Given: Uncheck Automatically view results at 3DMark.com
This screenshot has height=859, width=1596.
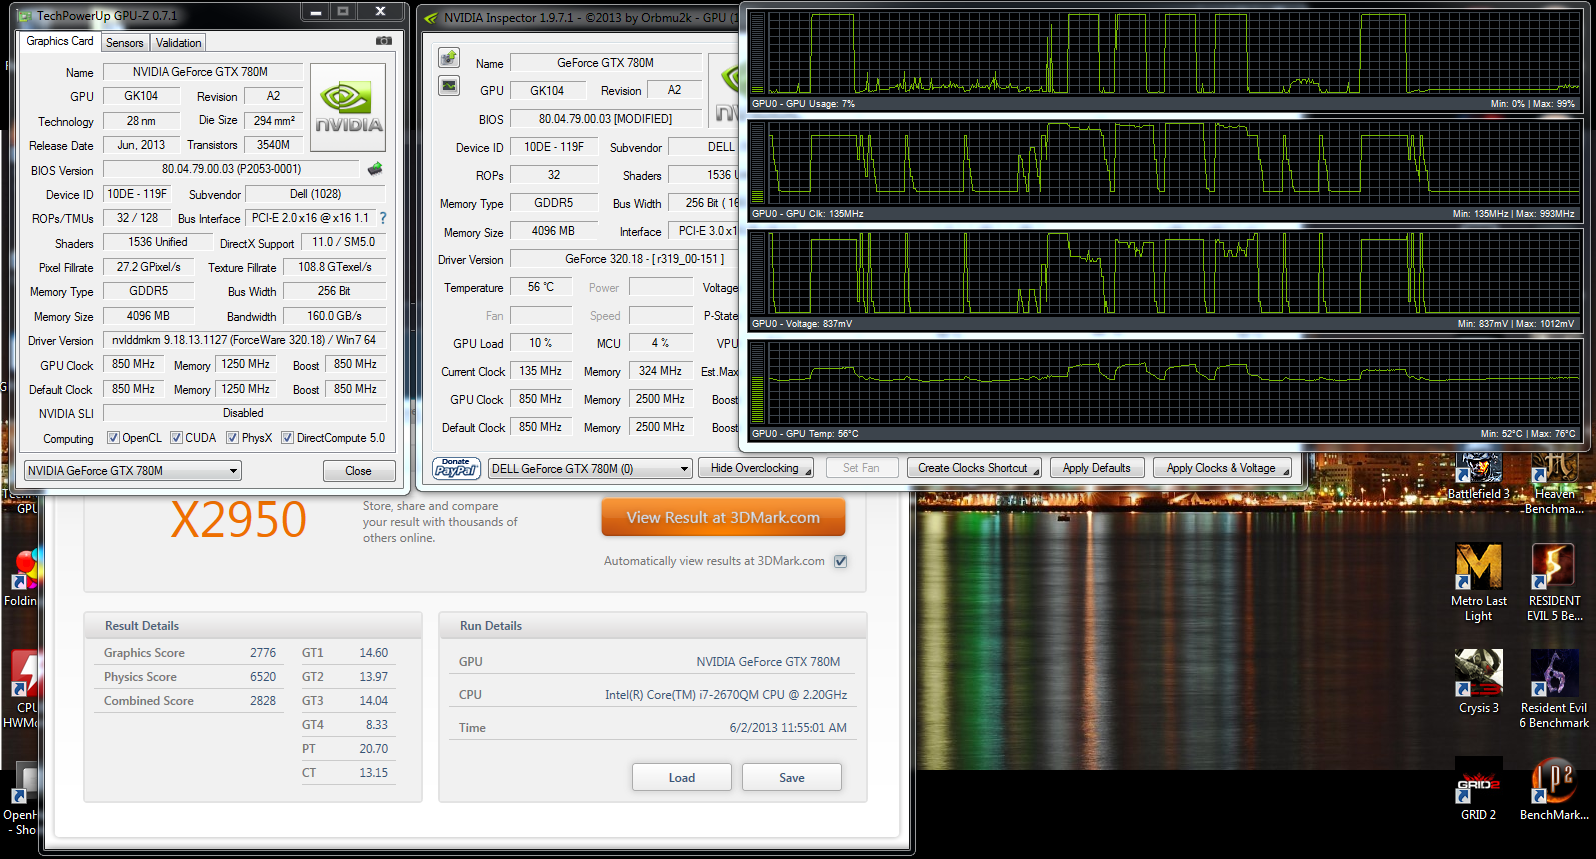Looking at the screenshot, I should click(x=841, y=561).
